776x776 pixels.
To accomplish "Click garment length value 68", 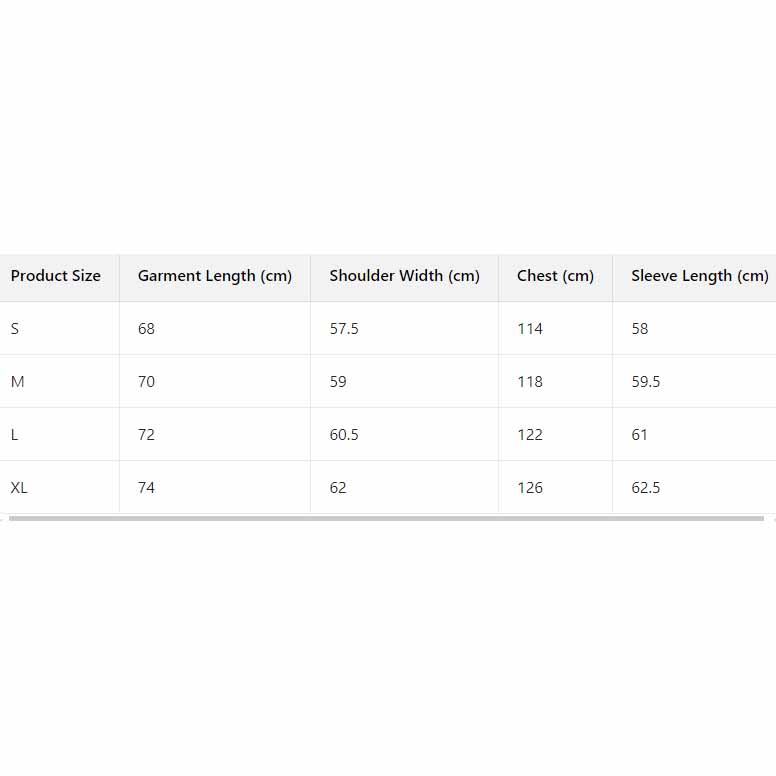I will pos(147,329).
